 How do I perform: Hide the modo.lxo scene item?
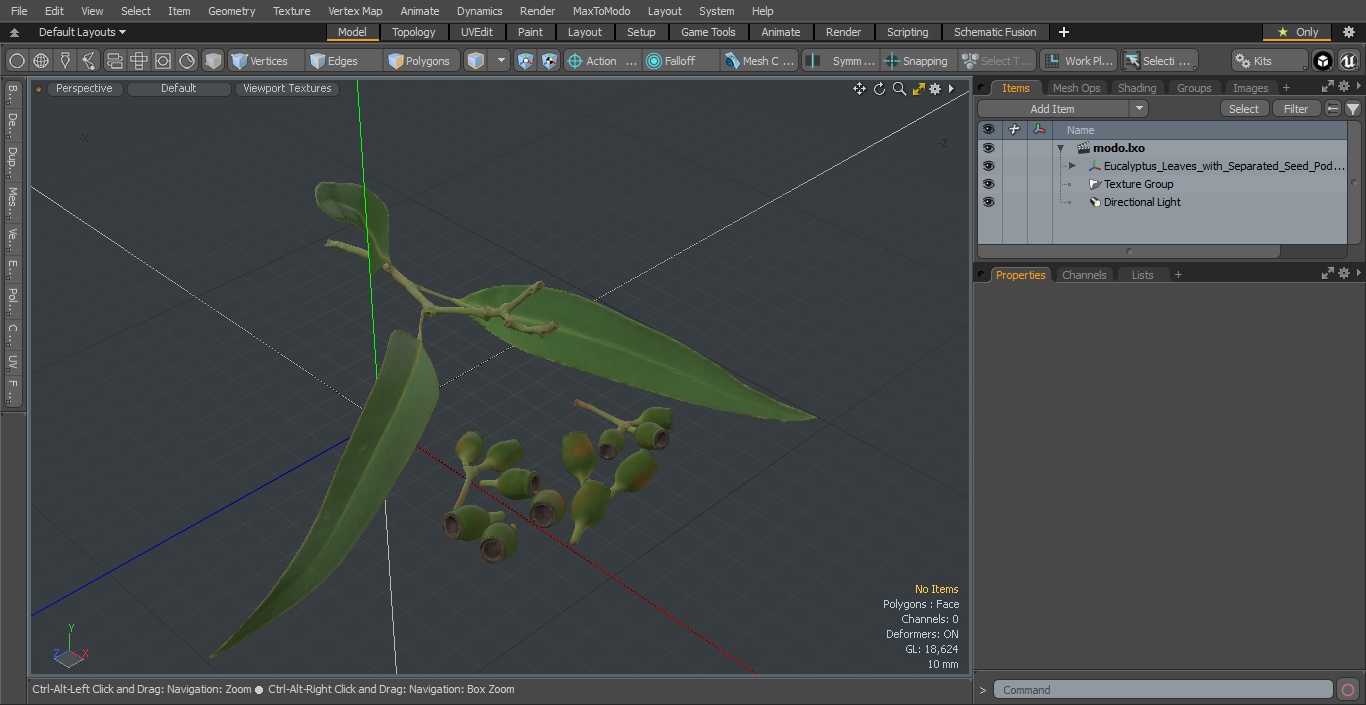988,148
